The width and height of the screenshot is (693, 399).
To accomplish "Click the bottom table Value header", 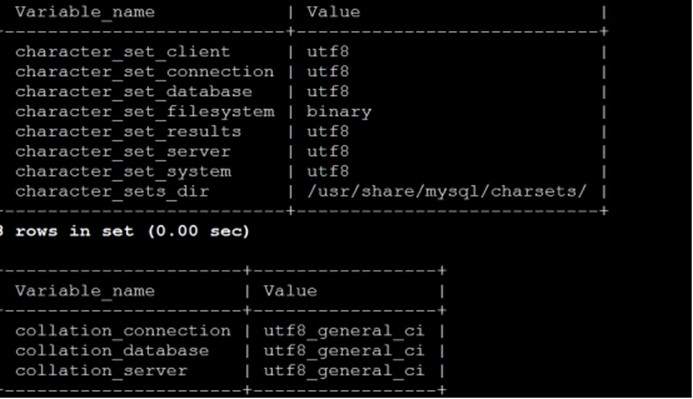I will point(290,291).
